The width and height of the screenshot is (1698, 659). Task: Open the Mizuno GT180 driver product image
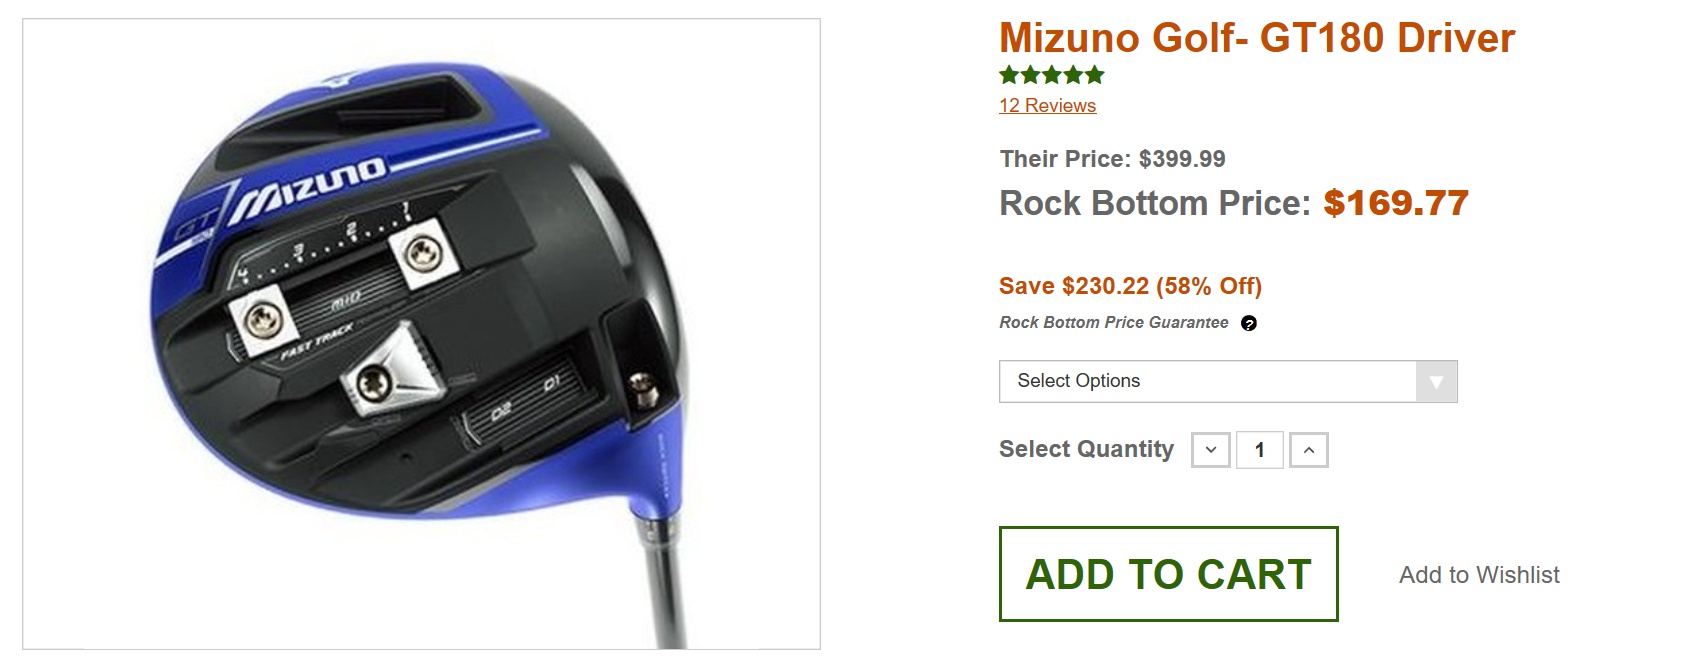tap(421, 334)
